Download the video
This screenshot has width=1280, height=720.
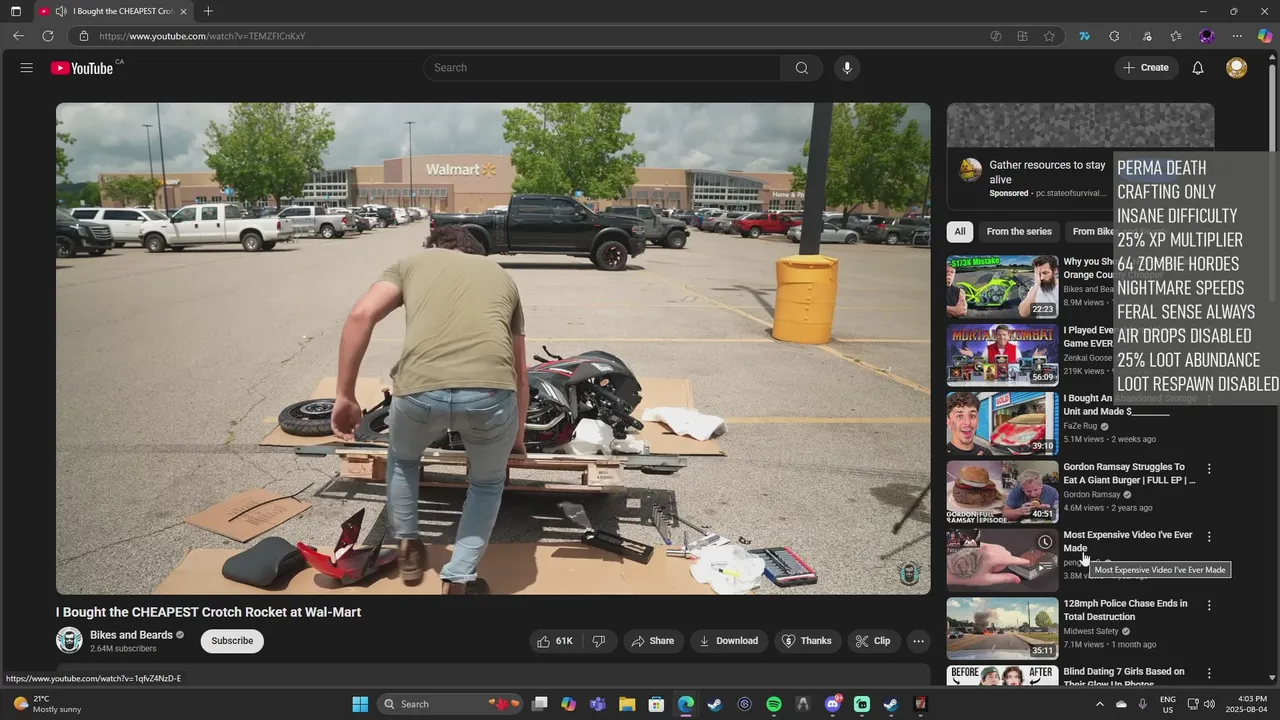click(728, 641)
